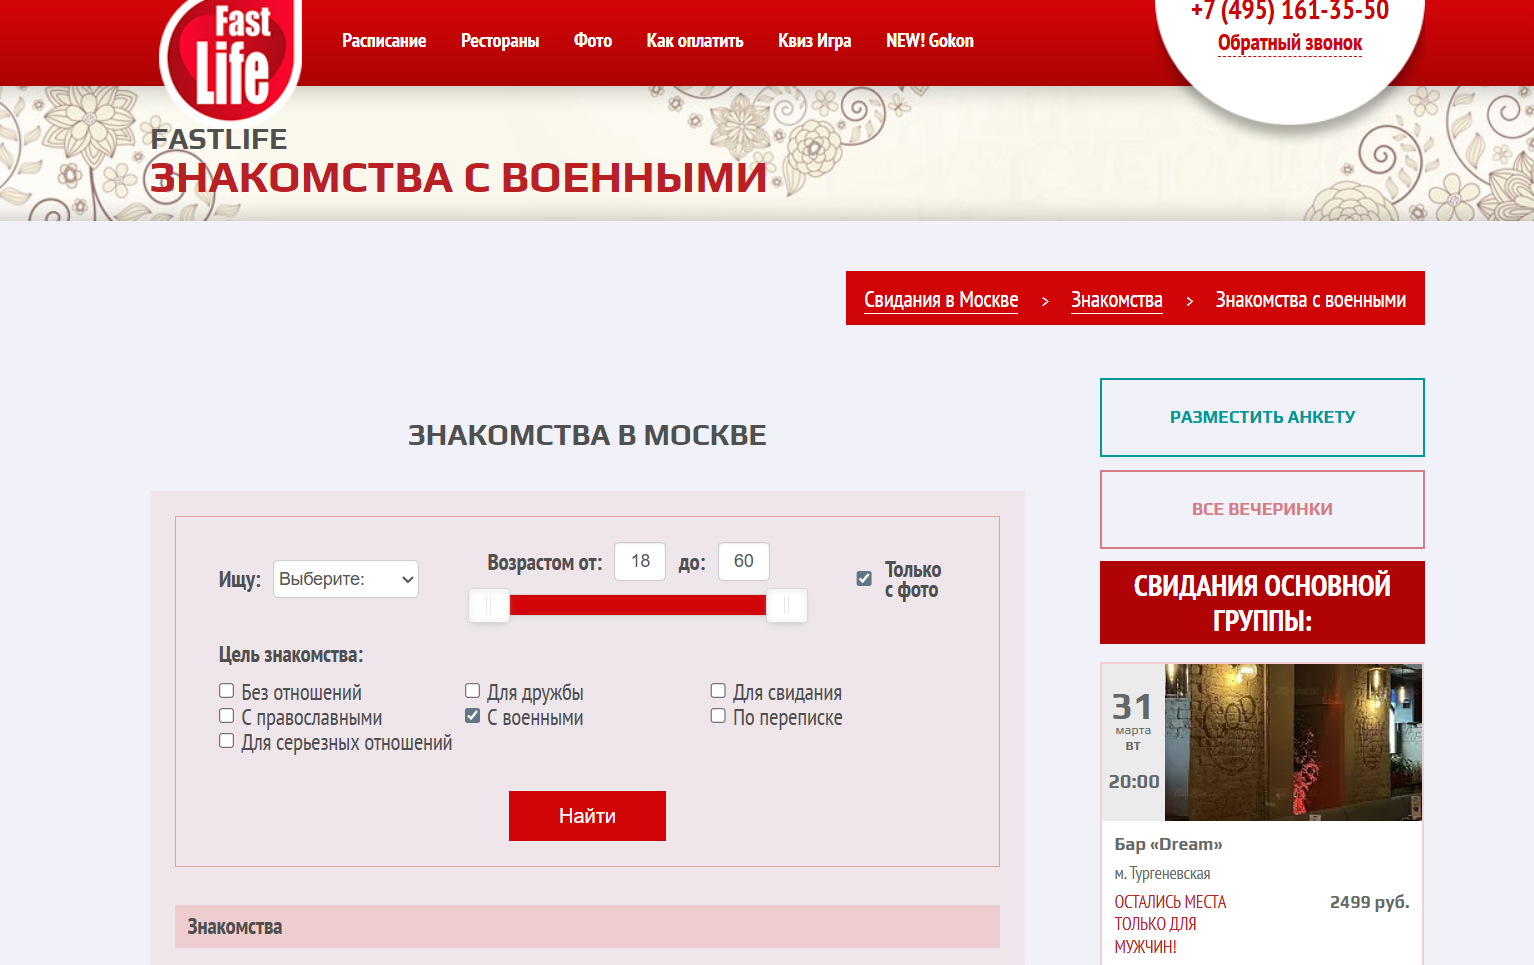The width and height of the screenshot is (1534, 965).
Task: Go to the Фото page
Action: [x=593, y=41]
